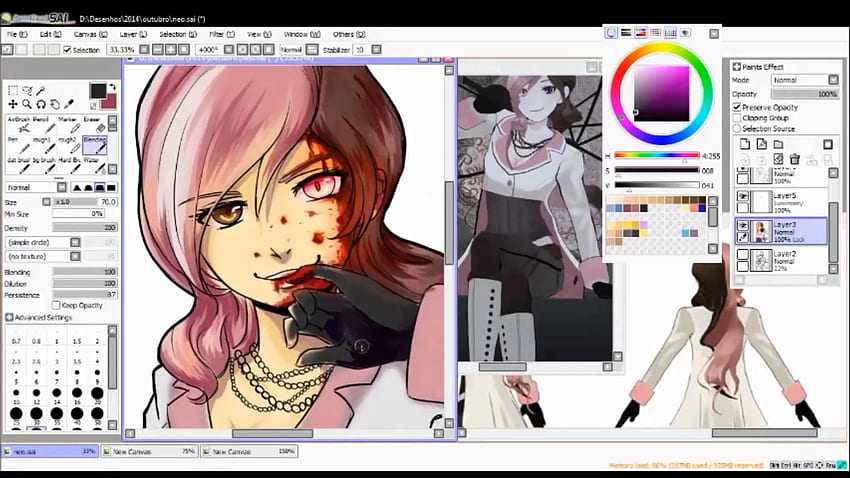The height and width of the screenshot is (478, 850).
Task: Select the Pen brush tool
Action: click(19, 145)
